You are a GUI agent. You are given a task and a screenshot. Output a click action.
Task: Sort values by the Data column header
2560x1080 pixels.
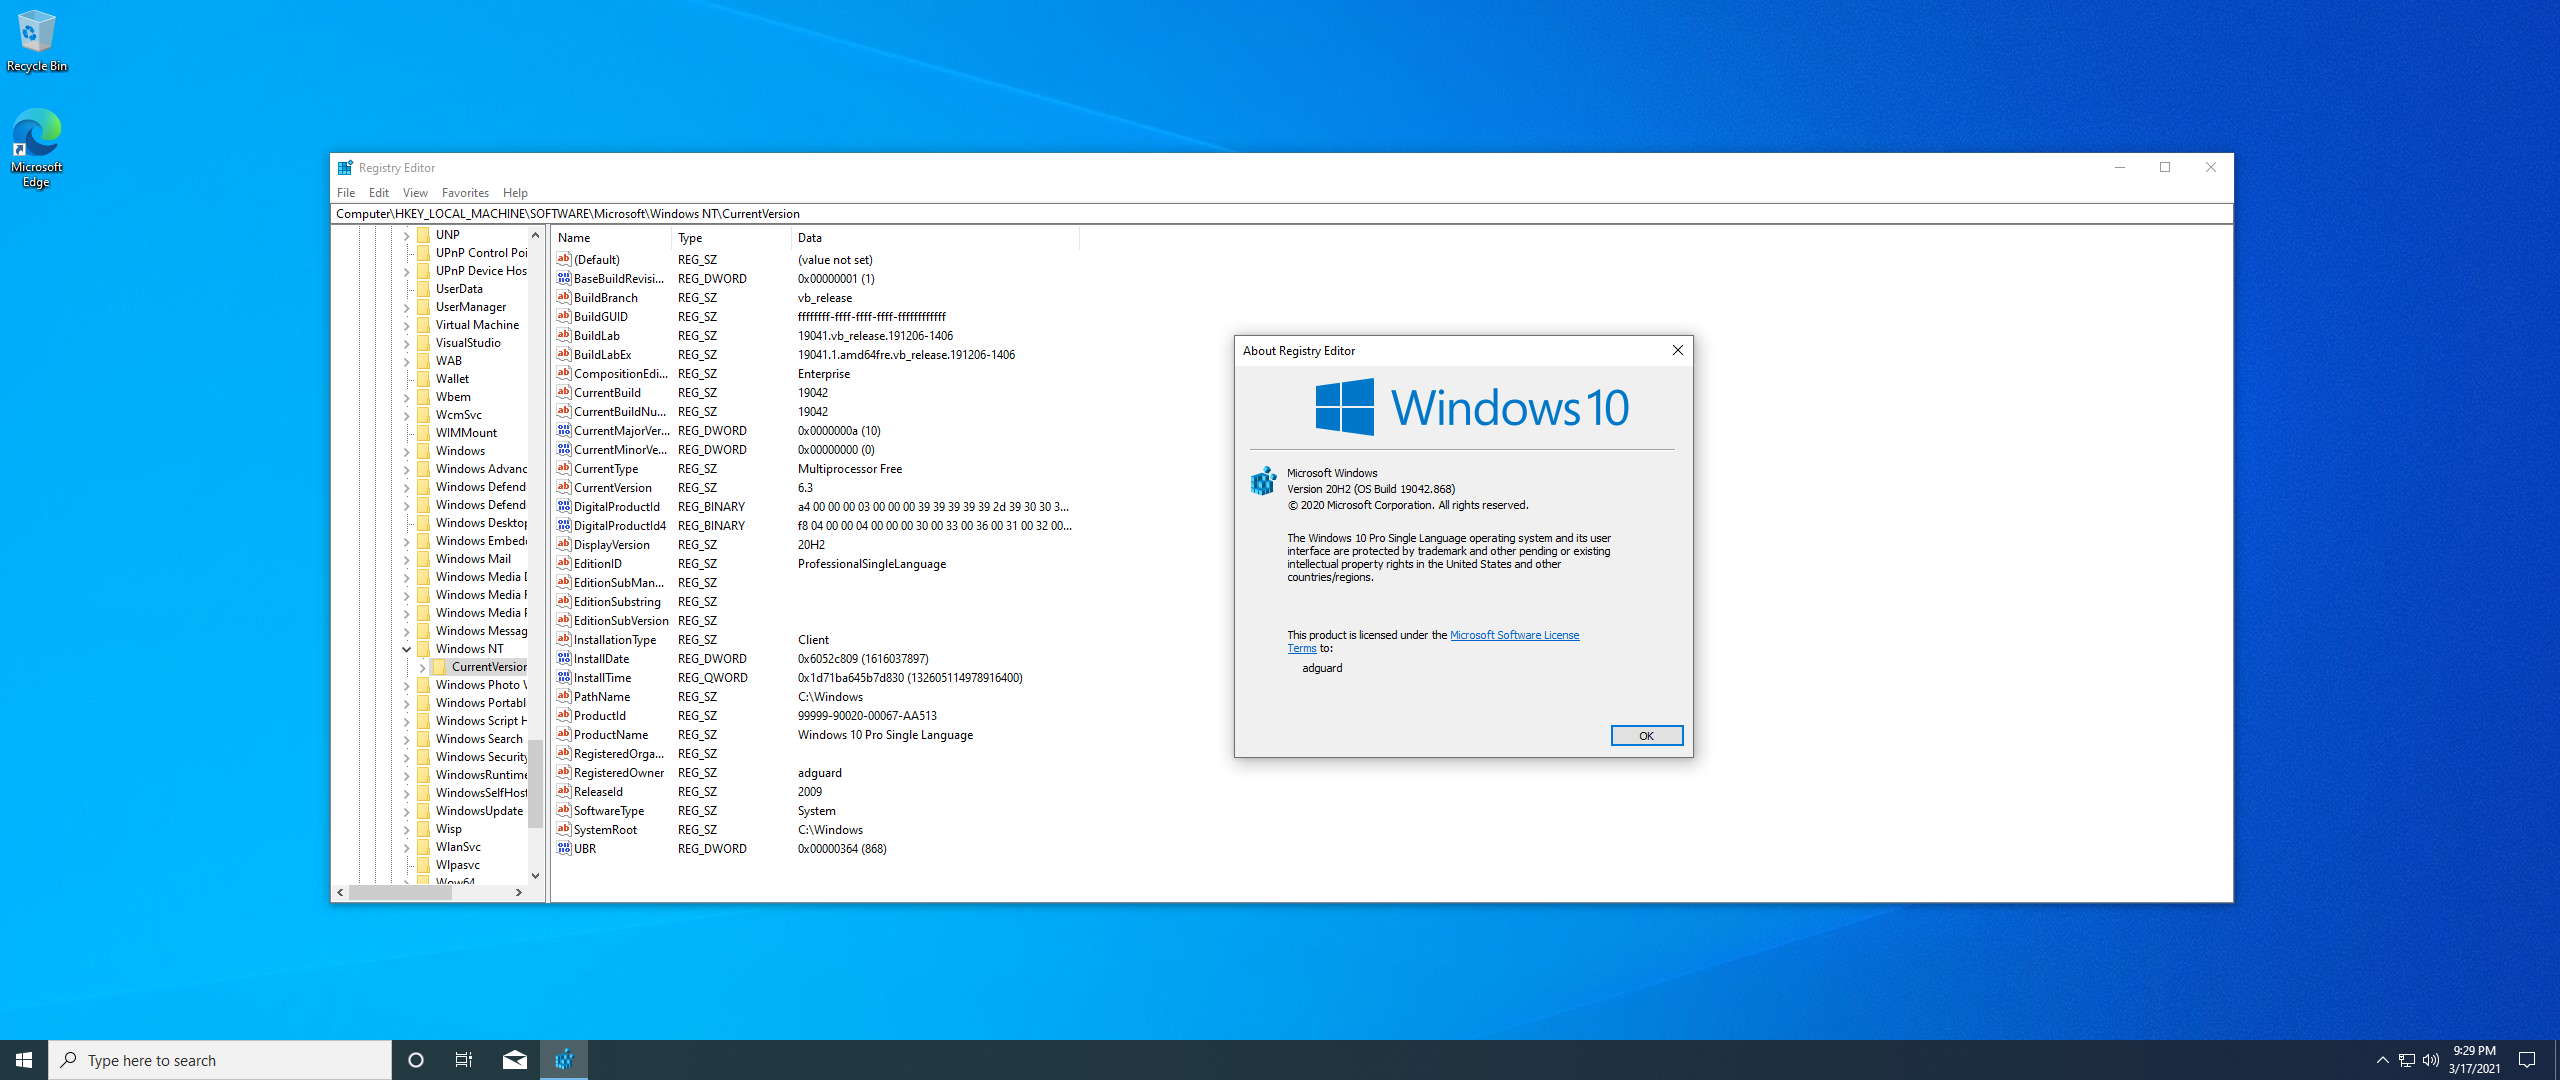(x=935, y=238)
